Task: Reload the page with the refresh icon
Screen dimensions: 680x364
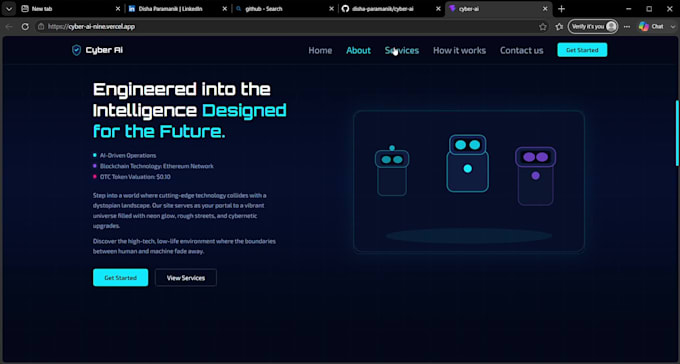Action: click(x=25, y=26)
